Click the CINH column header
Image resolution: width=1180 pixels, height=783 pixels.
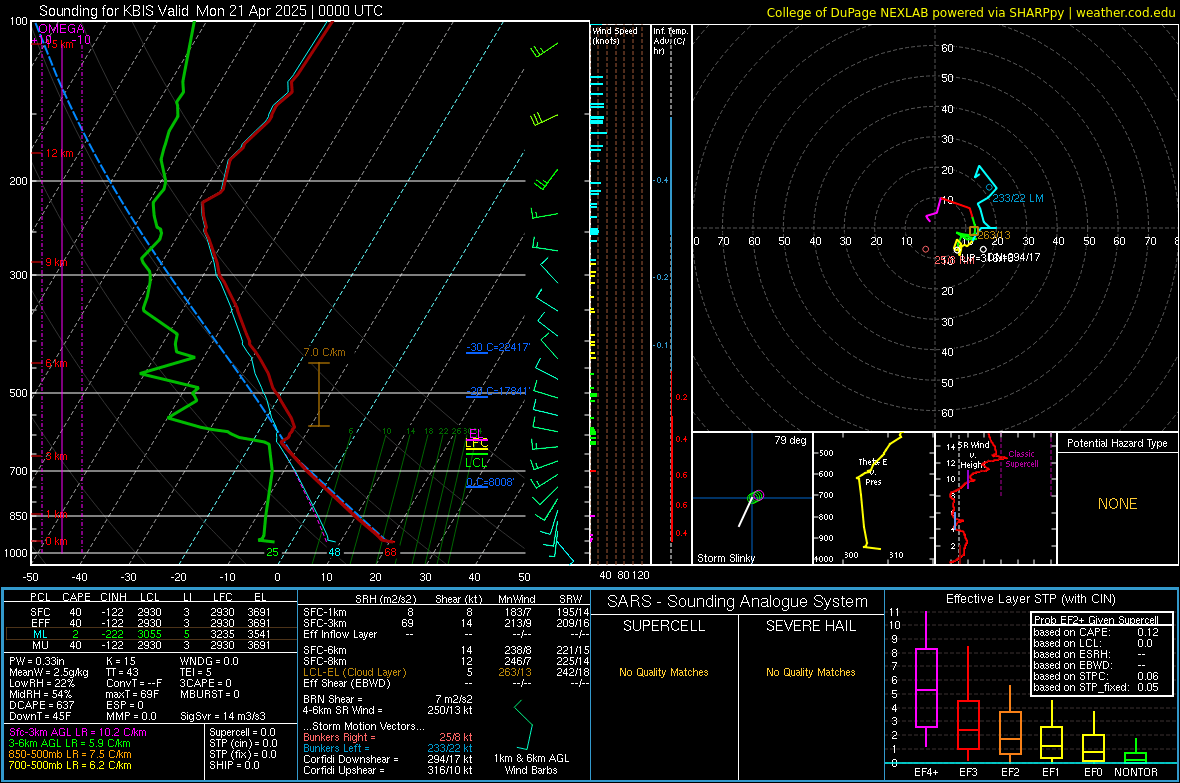pyautogui.click(x=114, y=597)
